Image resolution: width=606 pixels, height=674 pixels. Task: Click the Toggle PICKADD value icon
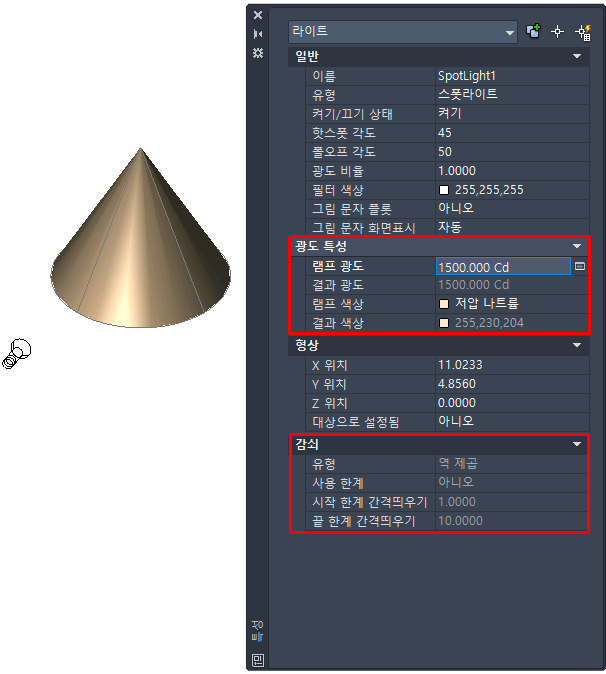click(533, 31)
